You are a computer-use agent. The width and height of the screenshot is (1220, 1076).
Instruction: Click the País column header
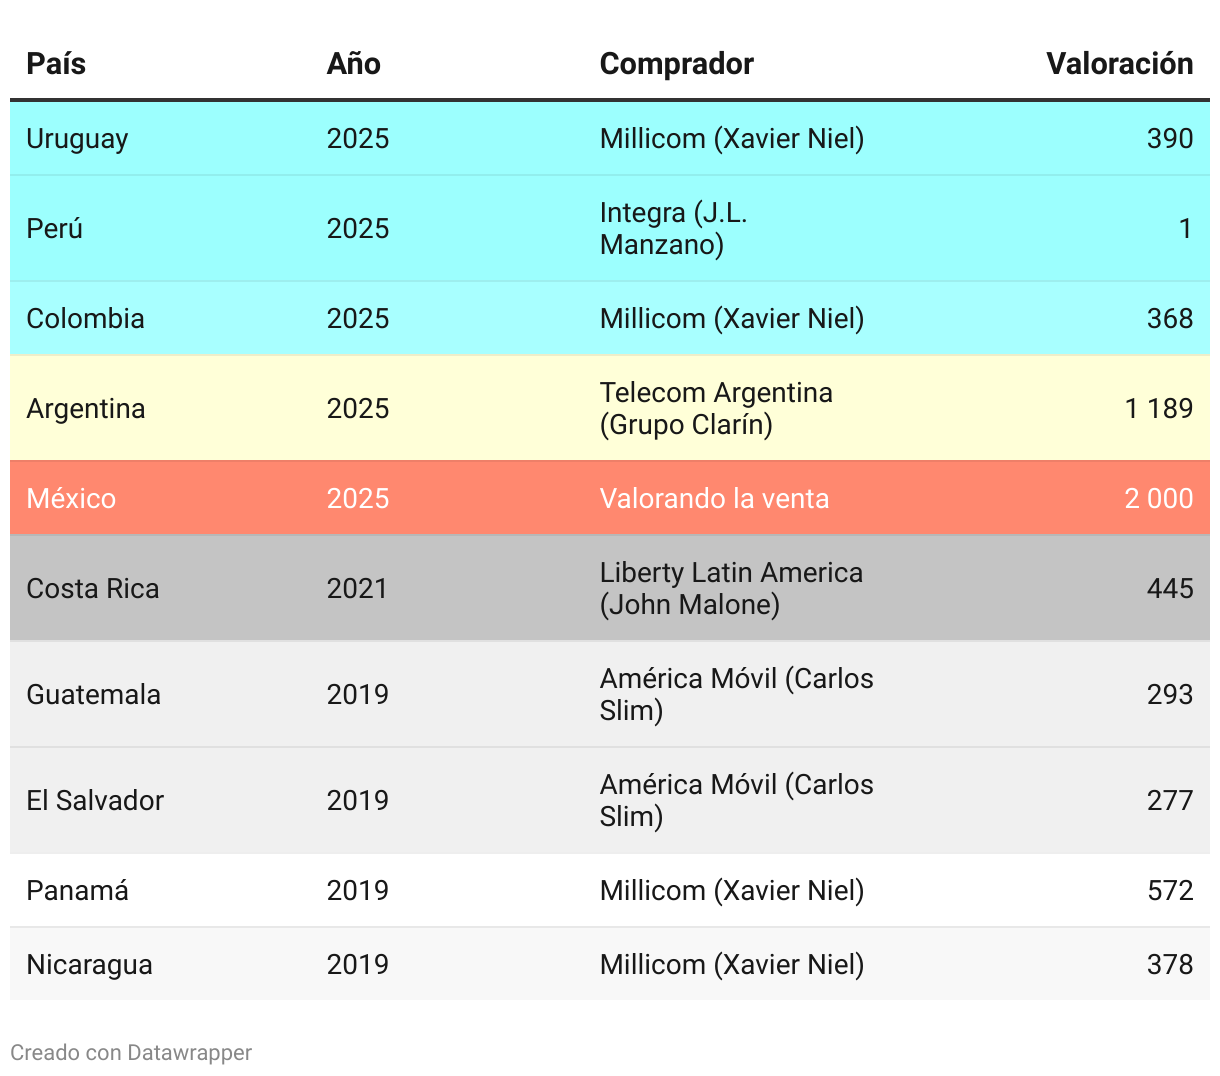coord(56,64)
